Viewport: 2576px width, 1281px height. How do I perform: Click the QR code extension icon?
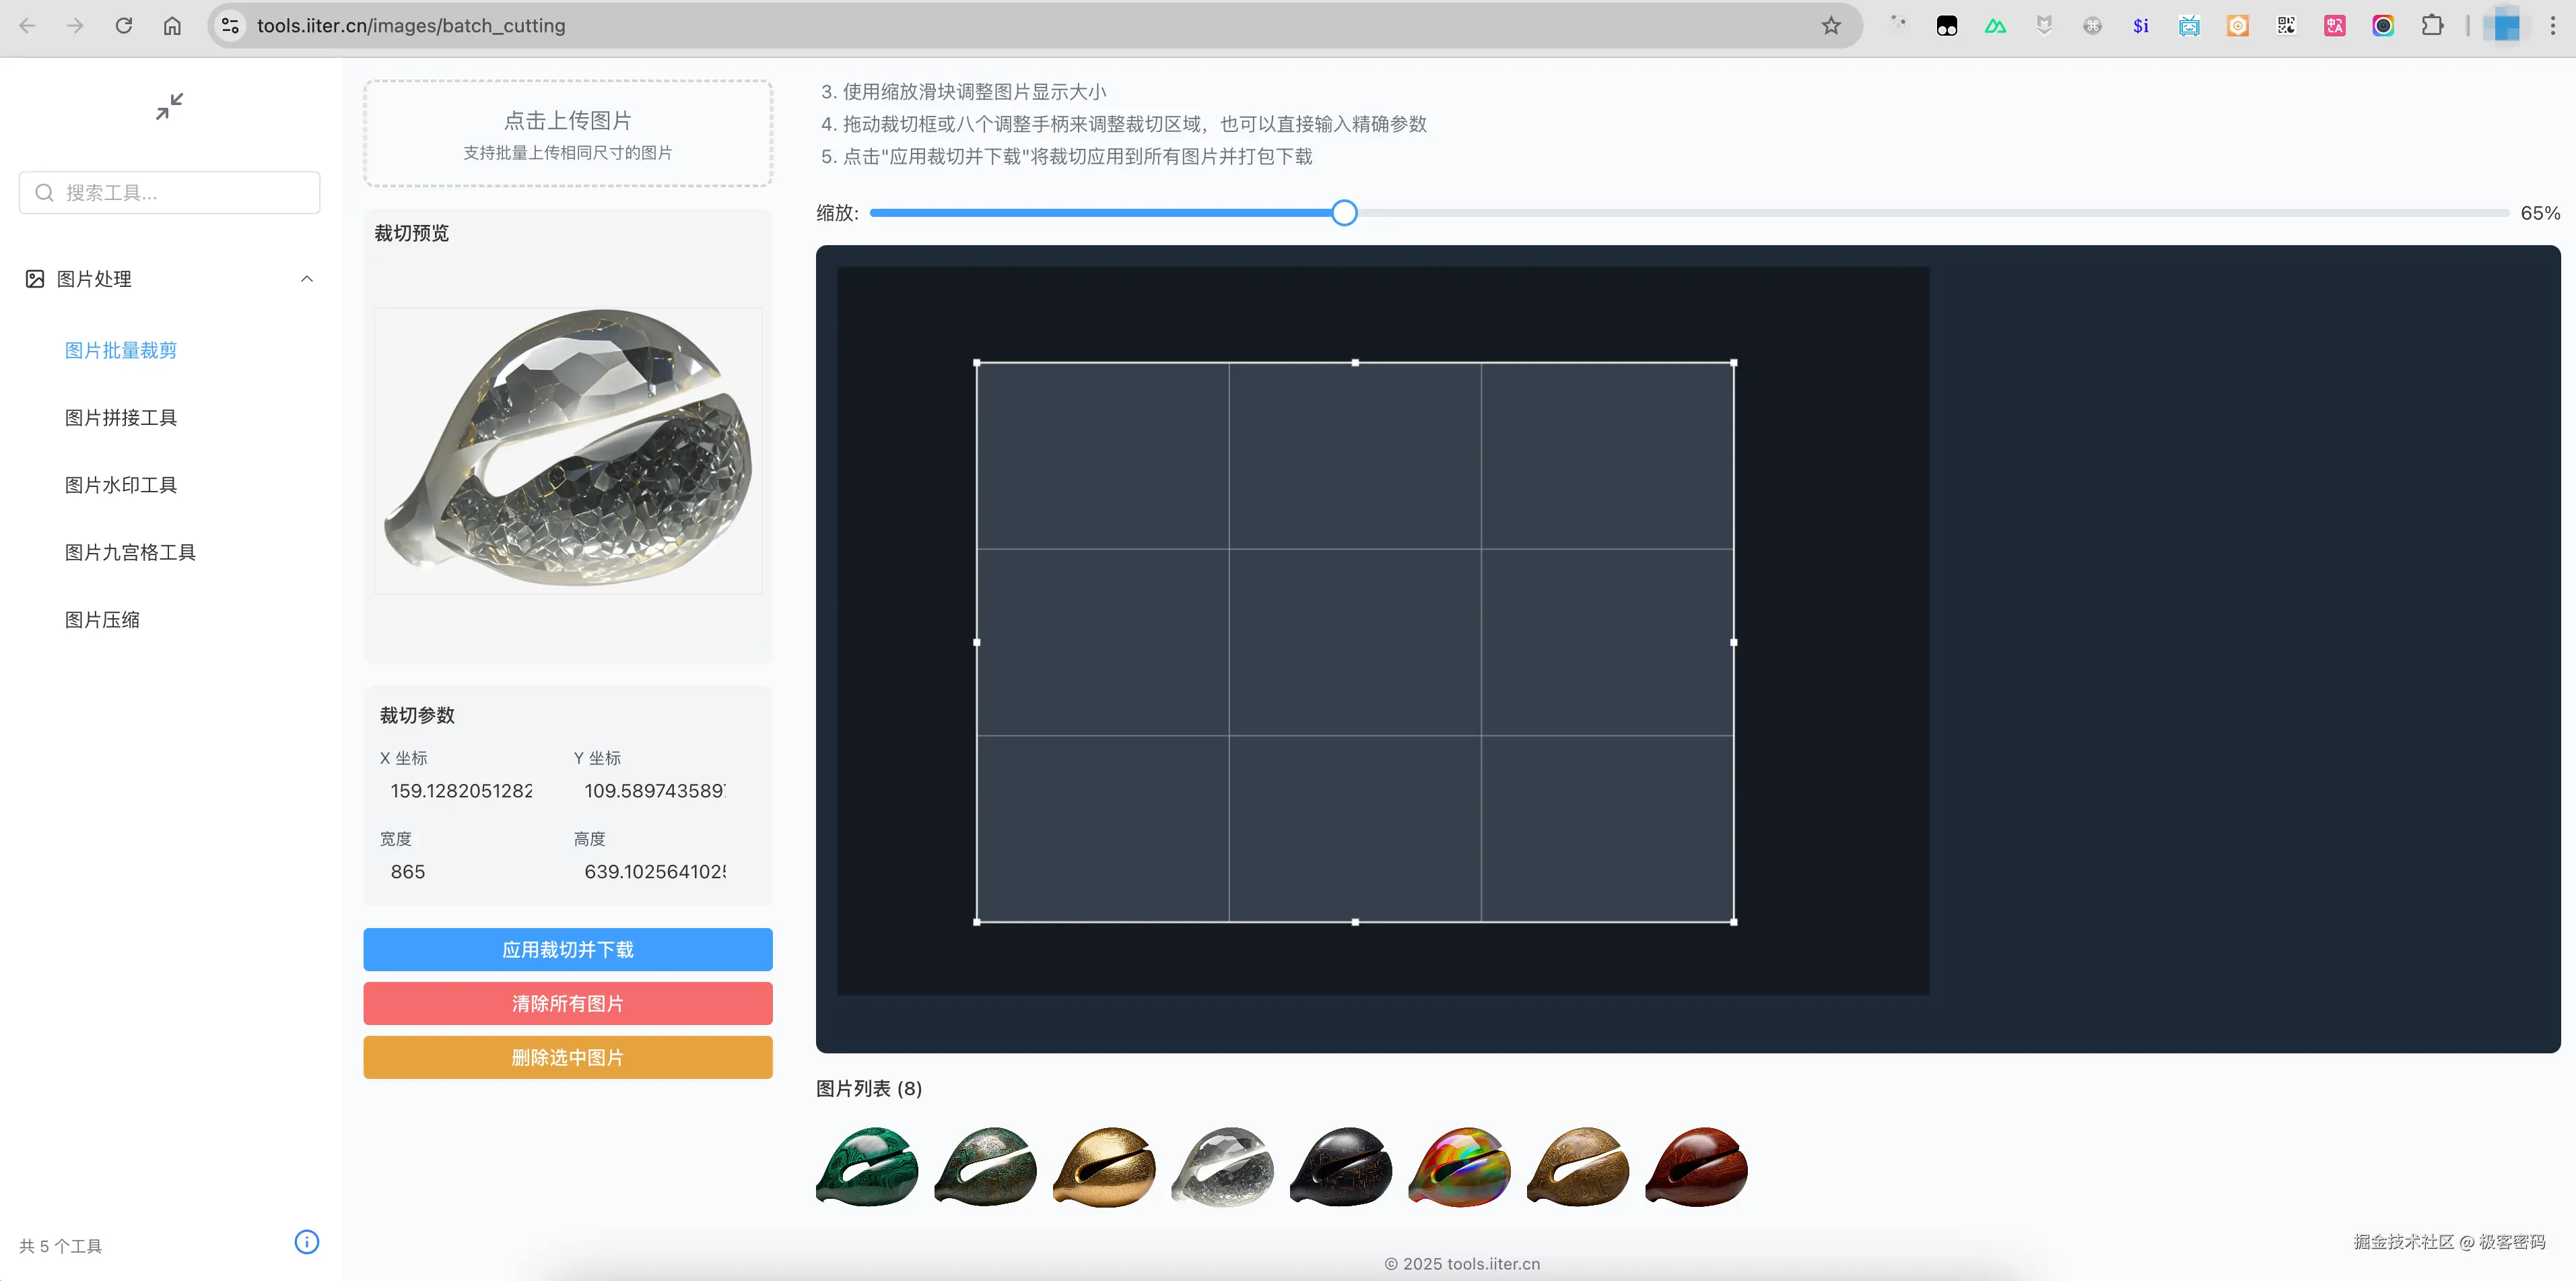(2286, 26)
